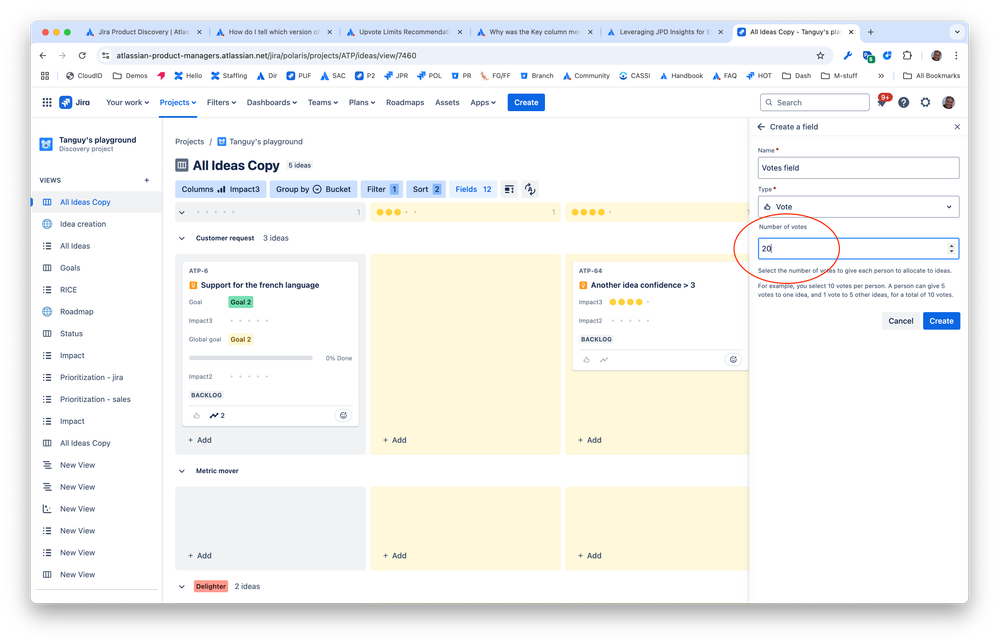Open Jira settings gear

(x=925, y=102)
